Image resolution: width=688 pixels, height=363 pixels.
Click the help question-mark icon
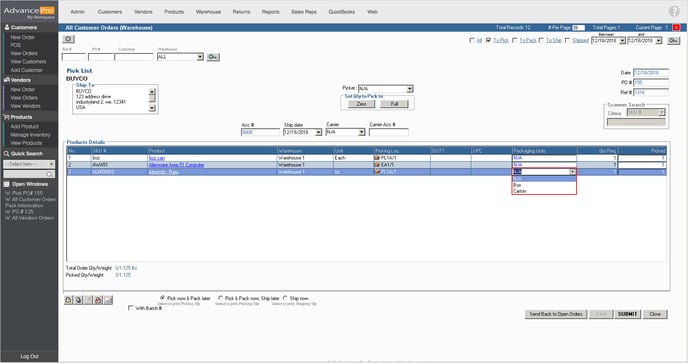(x=674, y=11)
